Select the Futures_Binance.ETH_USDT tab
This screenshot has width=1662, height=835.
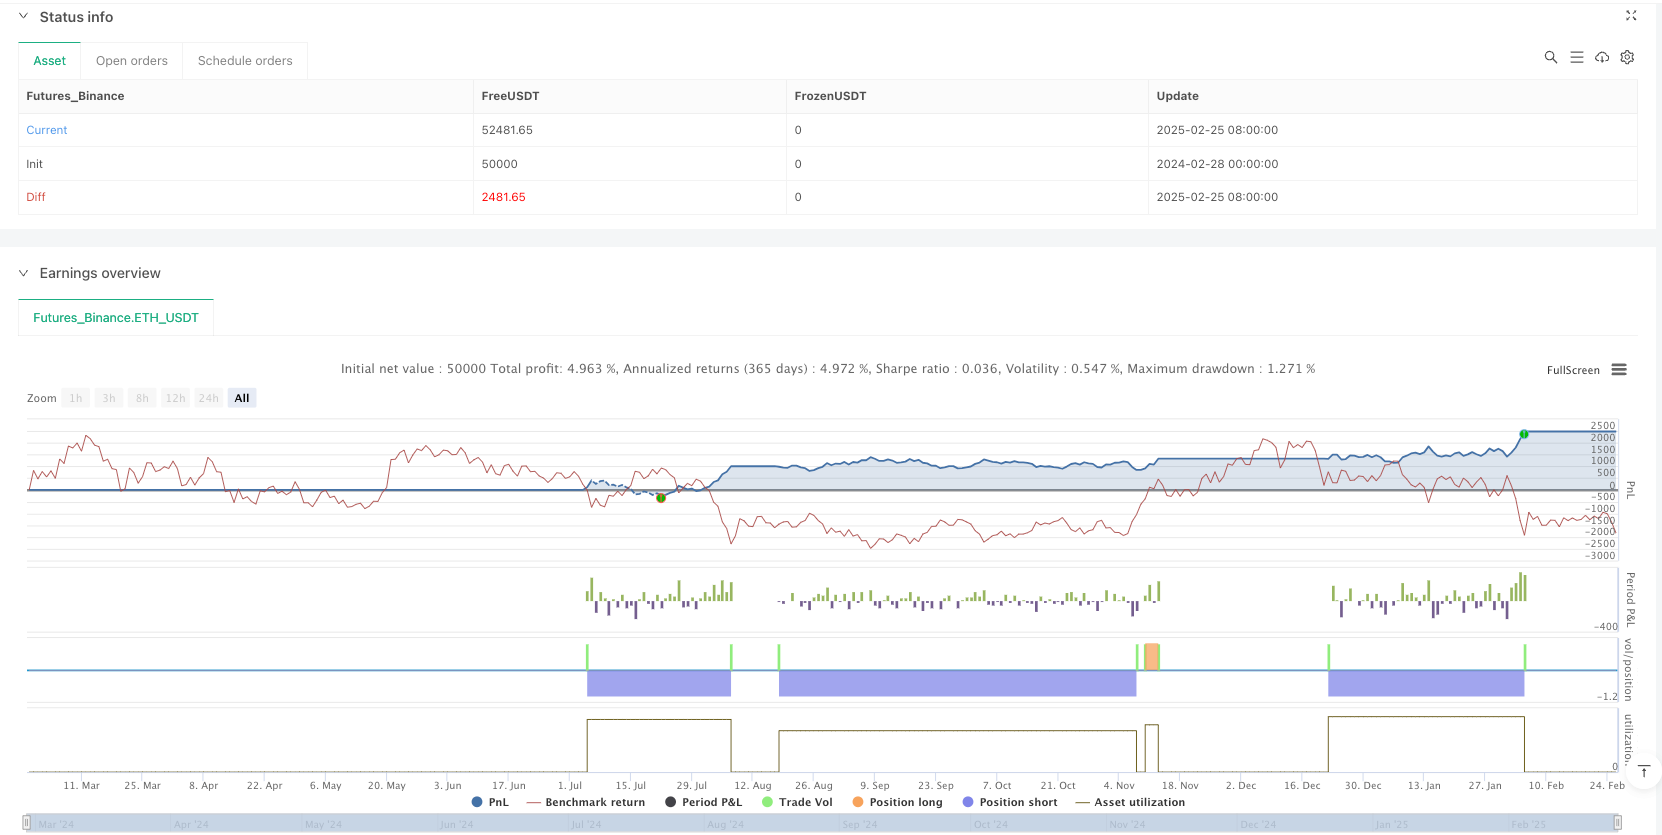(x=116, y=318)
